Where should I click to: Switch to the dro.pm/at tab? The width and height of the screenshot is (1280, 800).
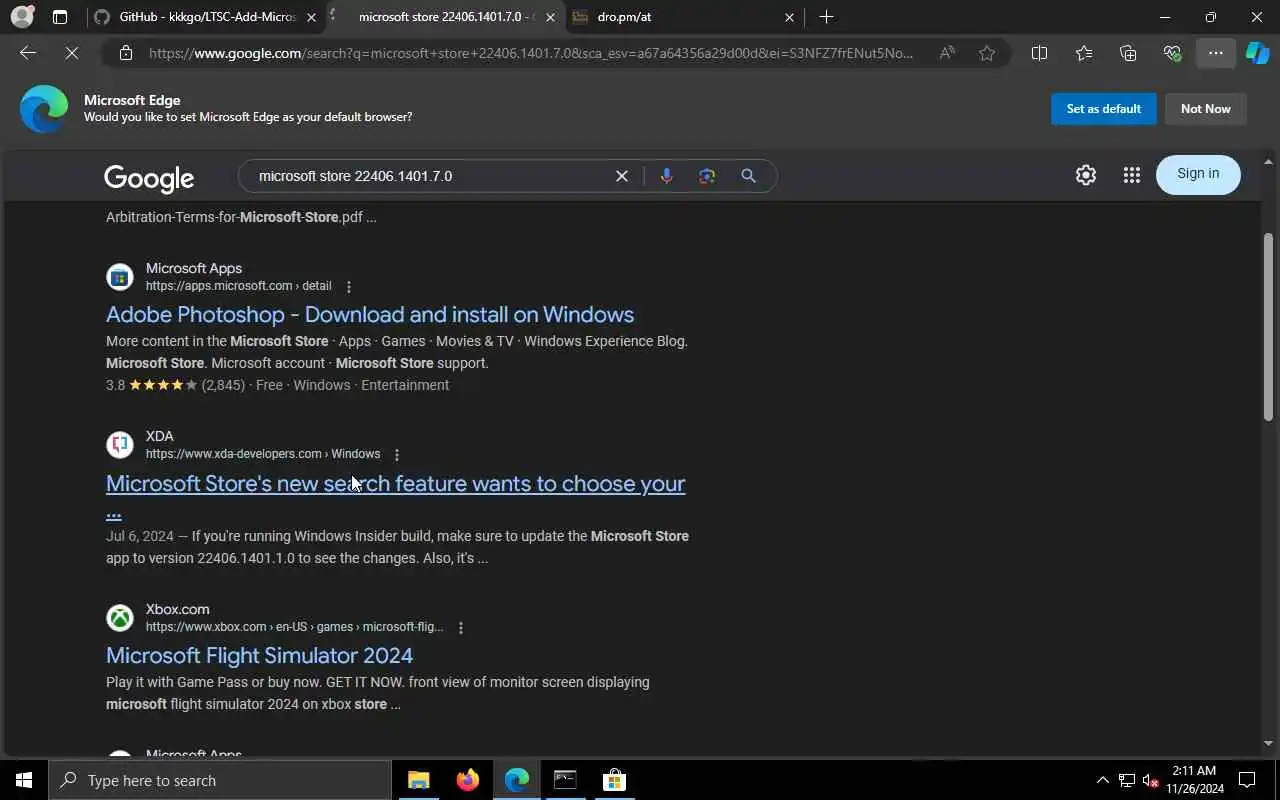683,17
